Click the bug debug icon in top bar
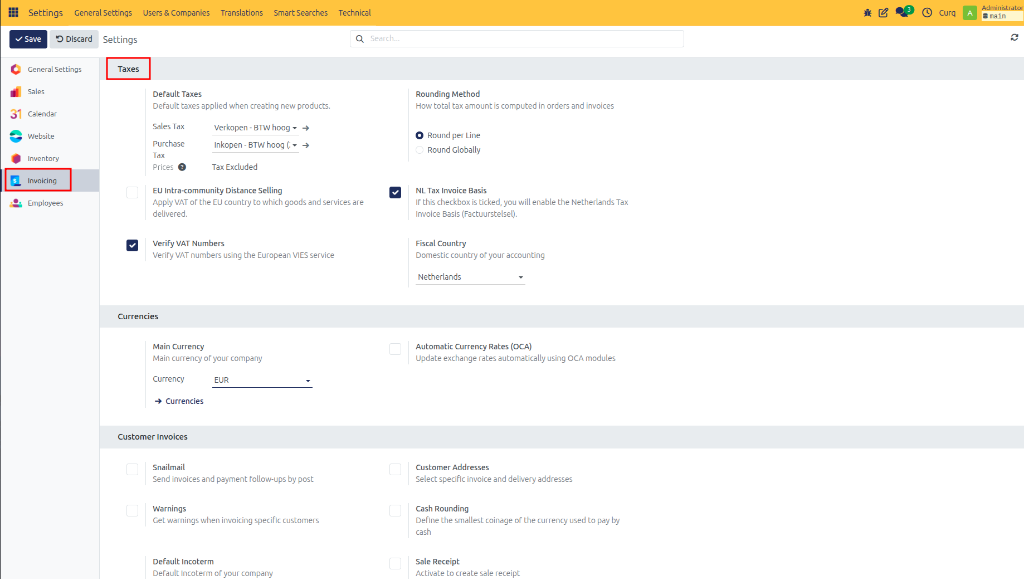 [x=867, y=12]
